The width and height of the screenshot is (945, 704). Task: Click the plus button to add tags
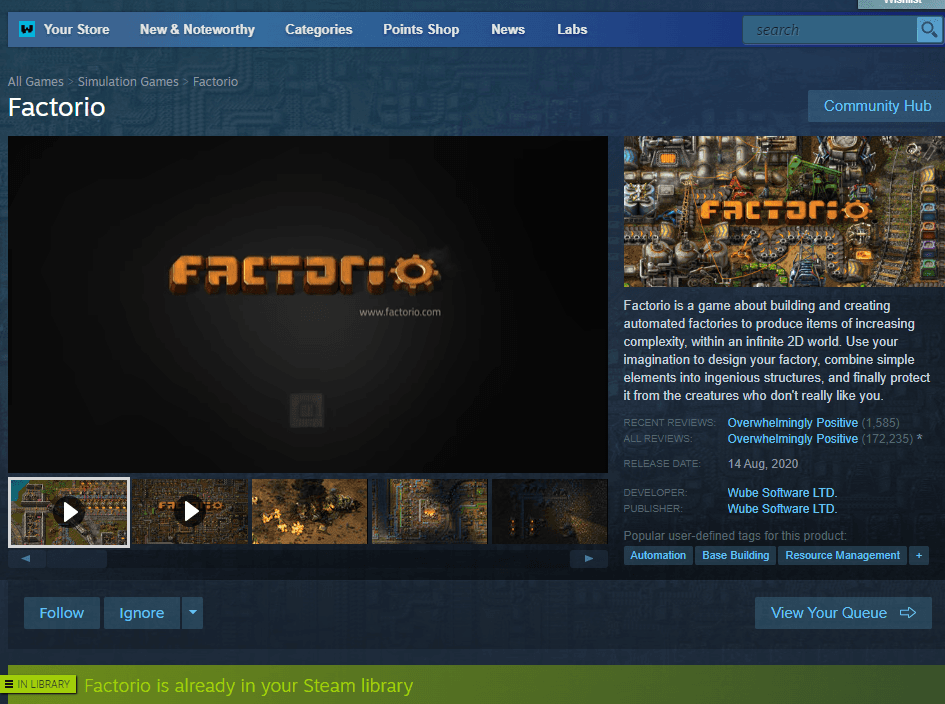point(919,555)
